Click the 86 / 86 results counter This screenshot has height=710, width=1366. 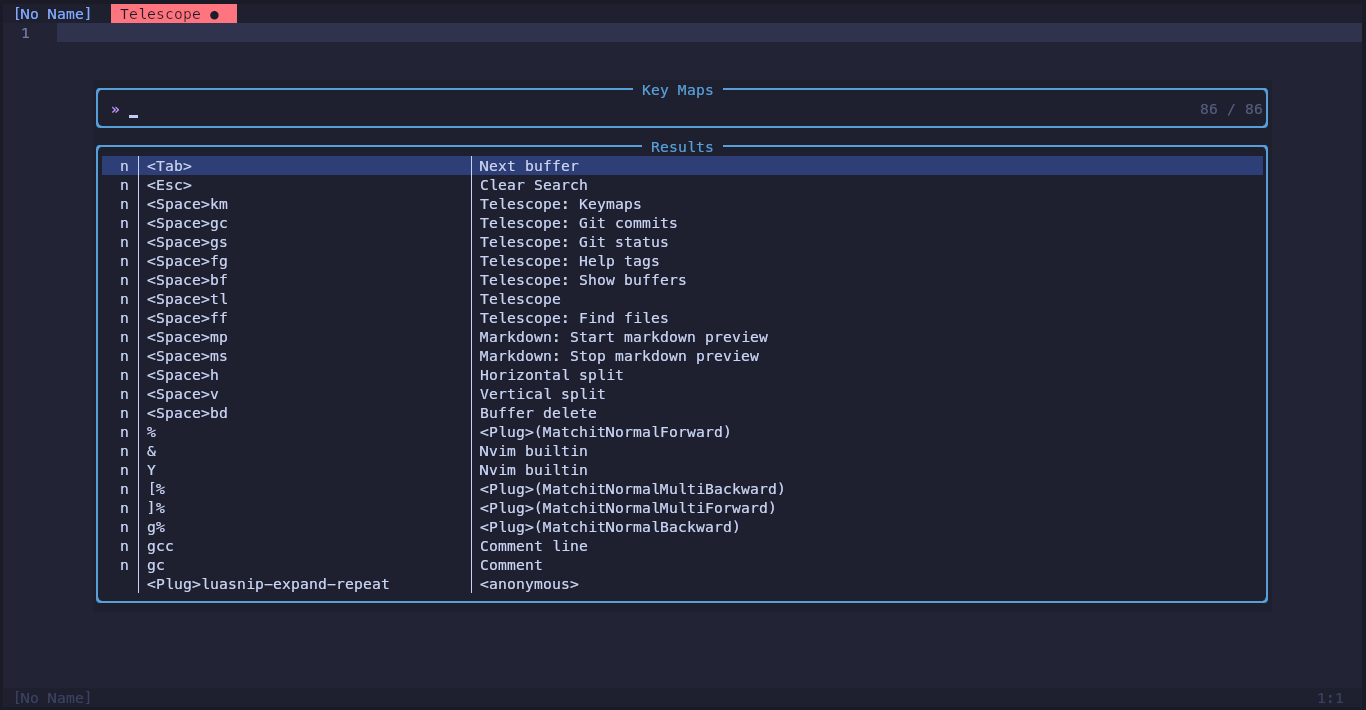coord(1231,109)
